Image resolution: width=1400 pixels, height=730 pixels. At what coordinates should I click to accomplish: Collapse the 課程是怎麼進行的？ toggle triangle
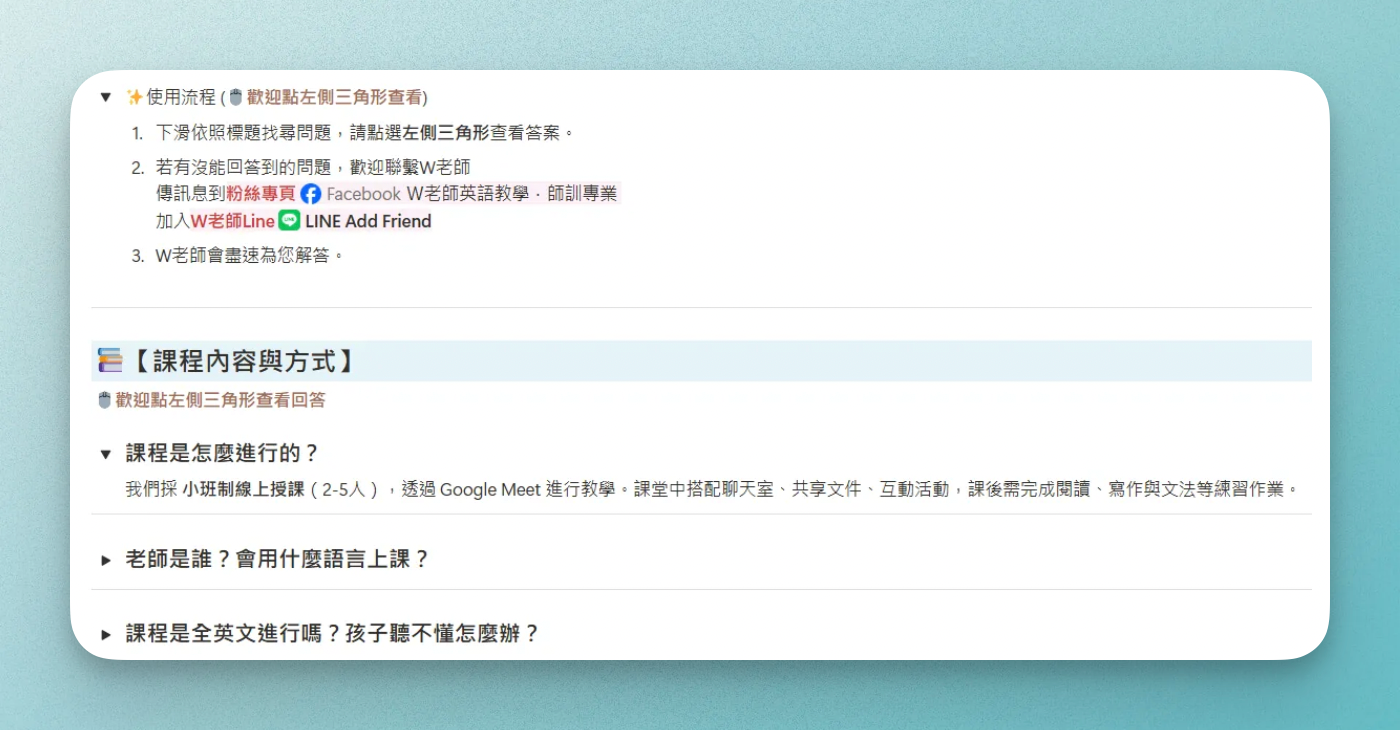pyautogui.click(x=105, y=454)
